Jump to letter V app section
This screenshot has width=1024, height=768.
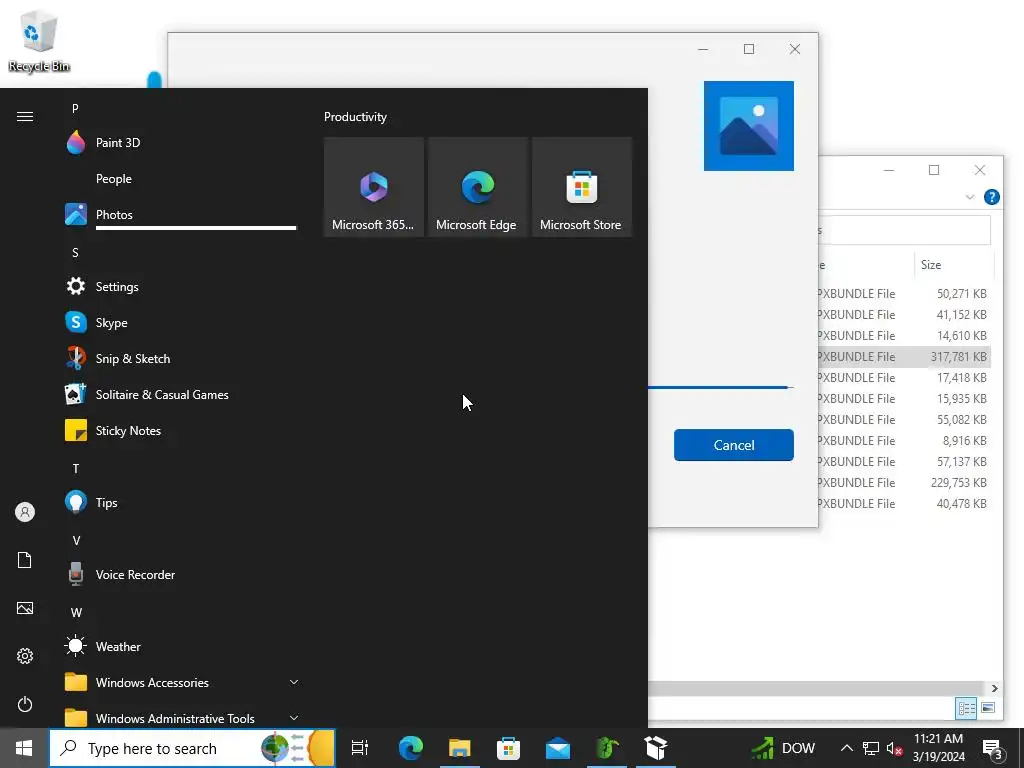click(76, 540)
